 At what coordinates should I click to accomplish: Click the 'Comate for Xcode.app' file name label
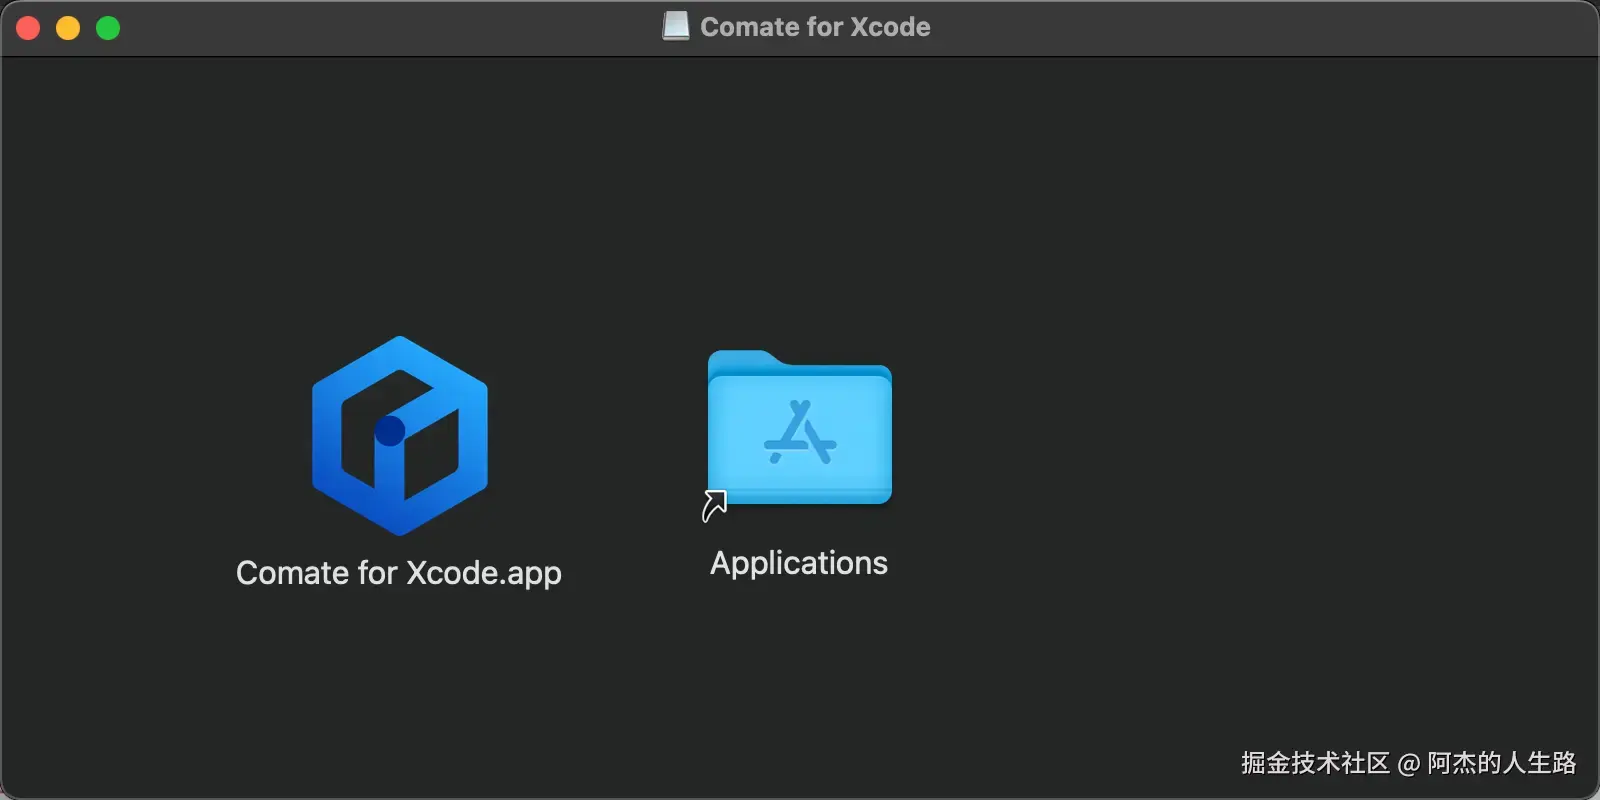coord(399,573)
